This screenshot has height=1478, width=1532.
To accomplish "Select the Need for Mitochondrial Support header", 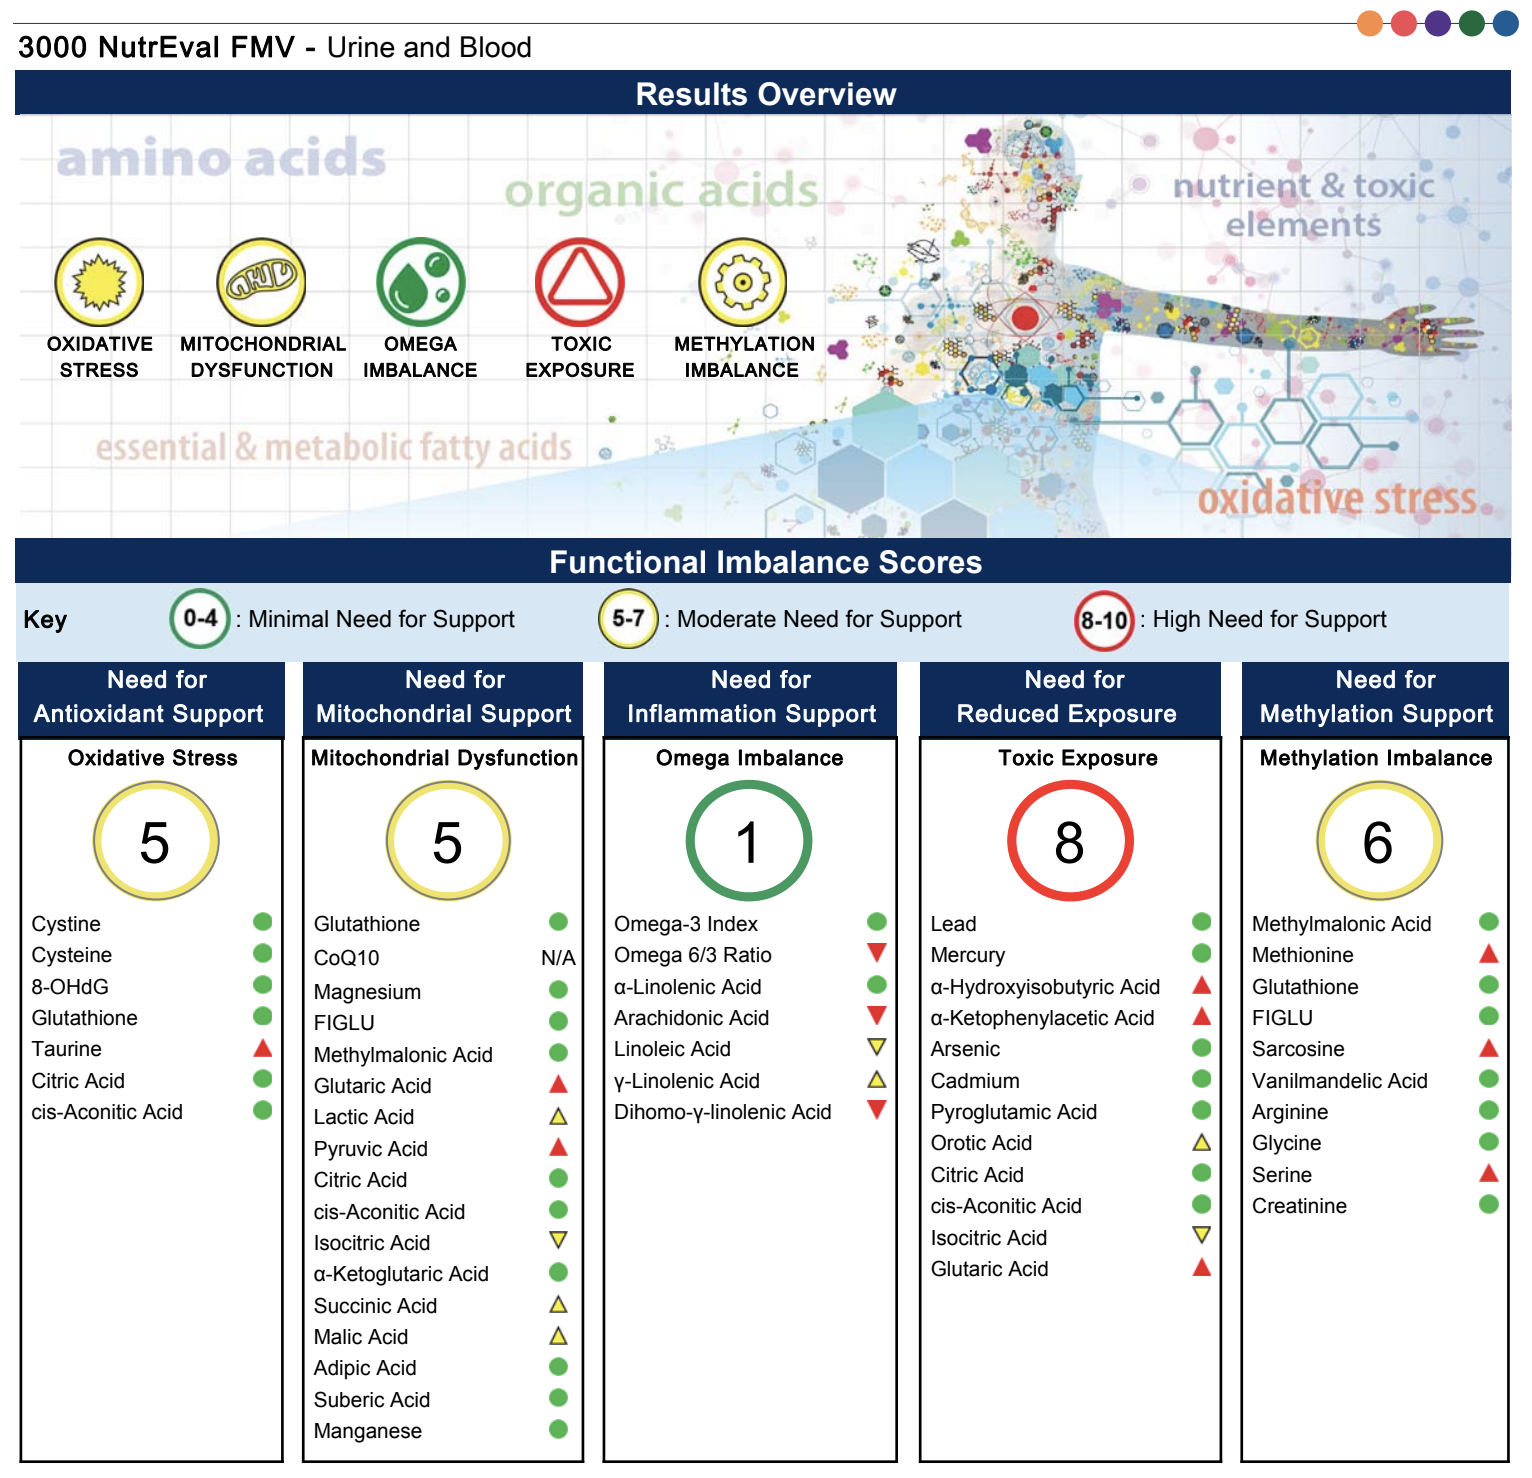I will click(443, 698).
